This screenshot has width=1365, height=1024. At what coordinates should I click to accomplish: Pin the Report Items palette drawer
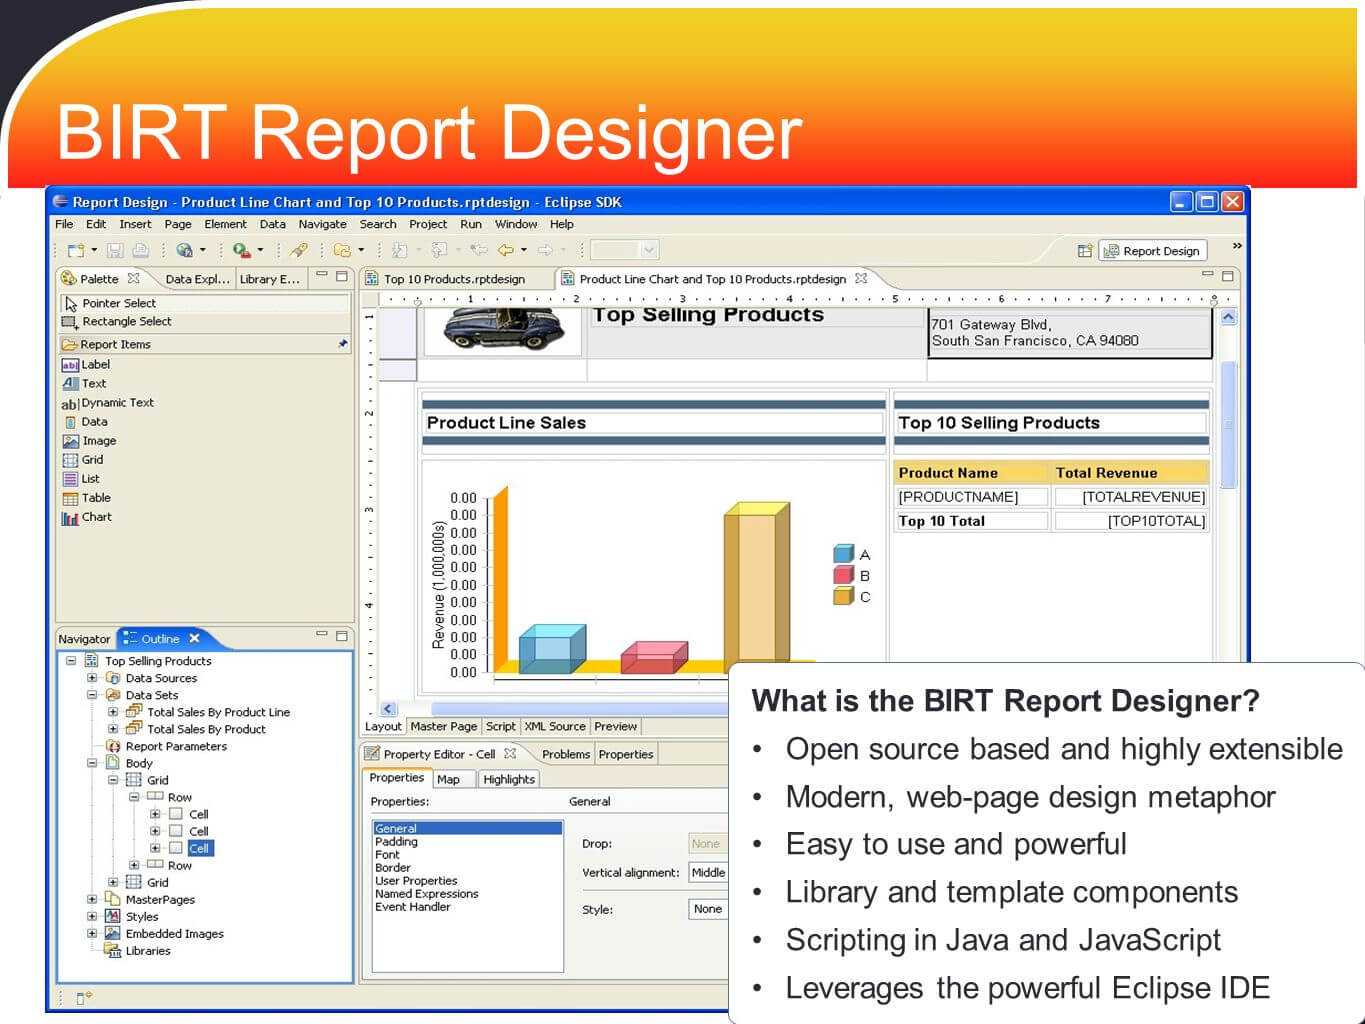coord(343,344)
